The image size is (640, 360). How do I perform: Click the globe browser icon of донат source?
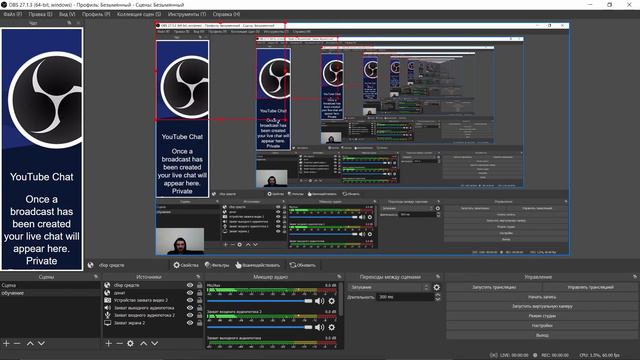(107, 293)
